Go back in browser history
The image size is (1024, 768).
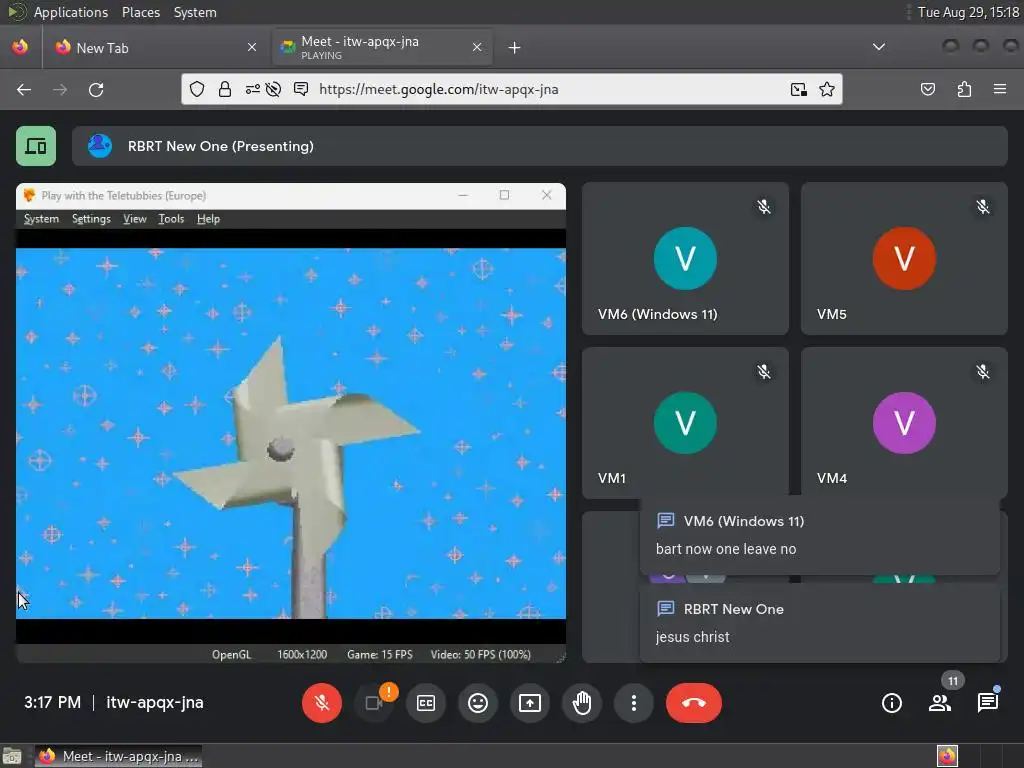[x=24, y=89]
